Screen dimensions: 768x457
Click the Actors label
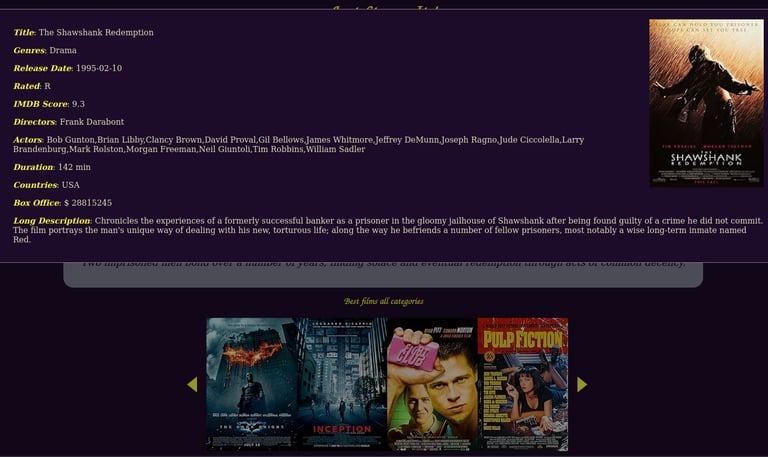pos(27,140)
